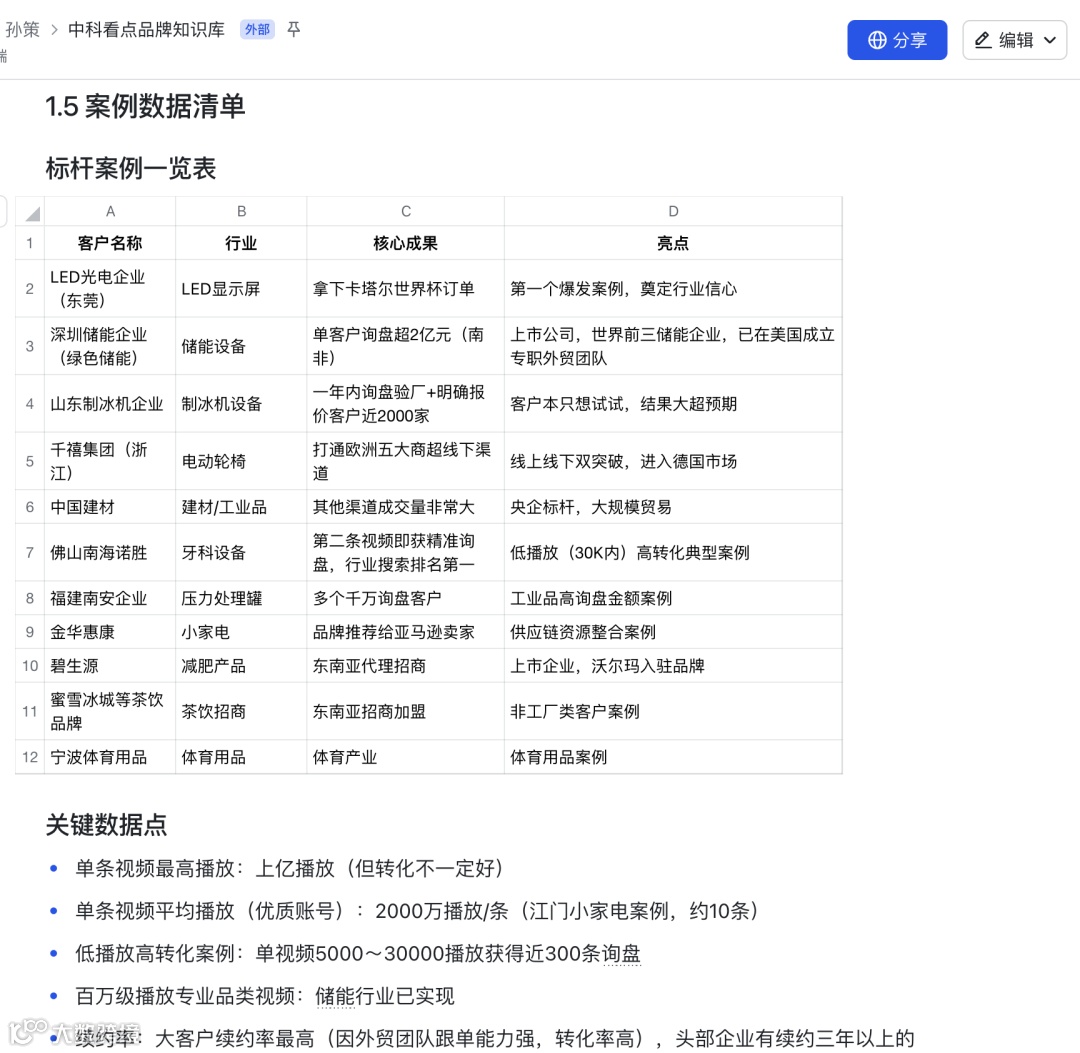
Task: Click the cell 电动轮椅
Action: (x=241, y=461)
